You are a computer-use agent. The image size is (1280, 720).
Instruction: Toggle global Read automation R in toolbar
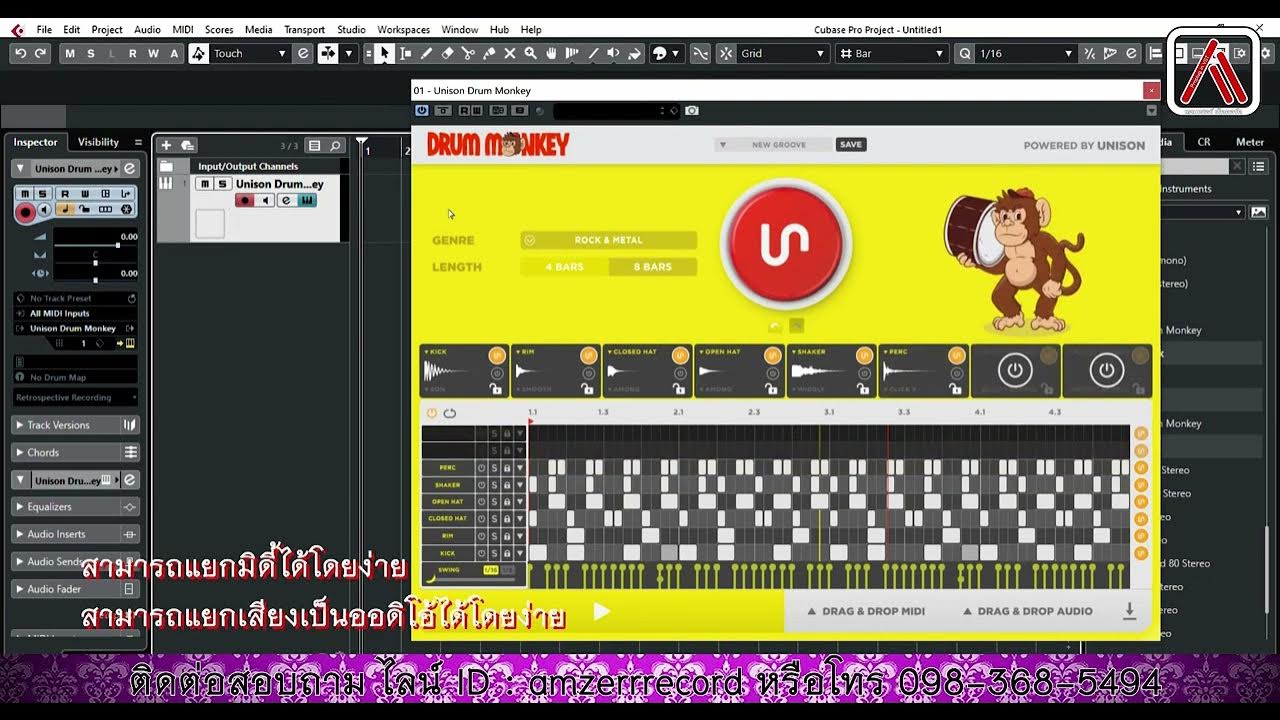[133, 53]
